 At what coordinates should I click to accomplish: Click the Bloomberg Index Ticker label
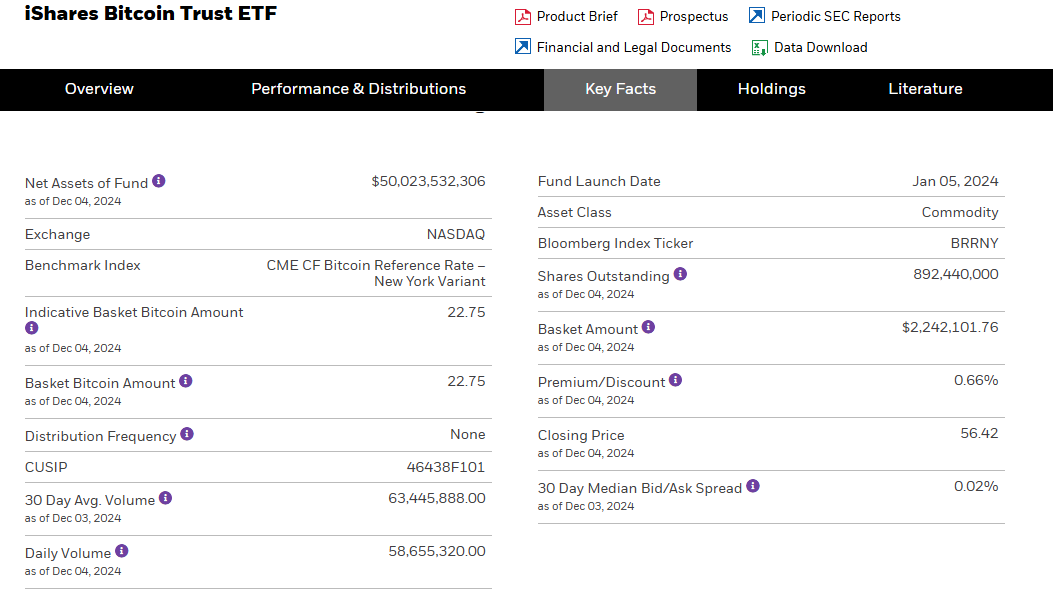tap(615, 243)
